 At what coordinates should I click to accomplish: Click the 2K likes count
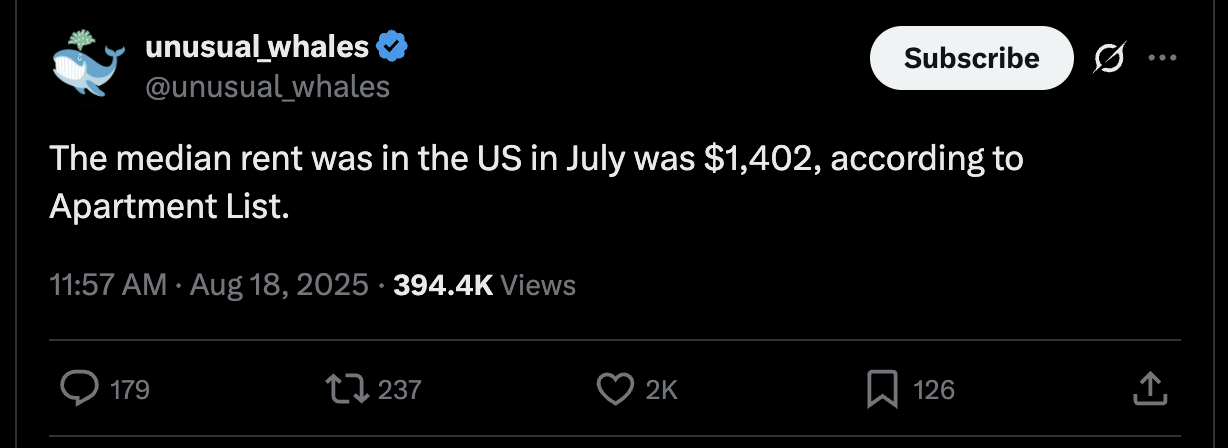661,390
